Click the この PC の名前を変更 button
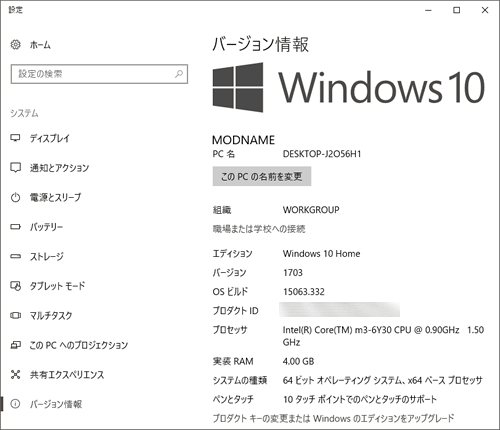 [x=262, y=176]
